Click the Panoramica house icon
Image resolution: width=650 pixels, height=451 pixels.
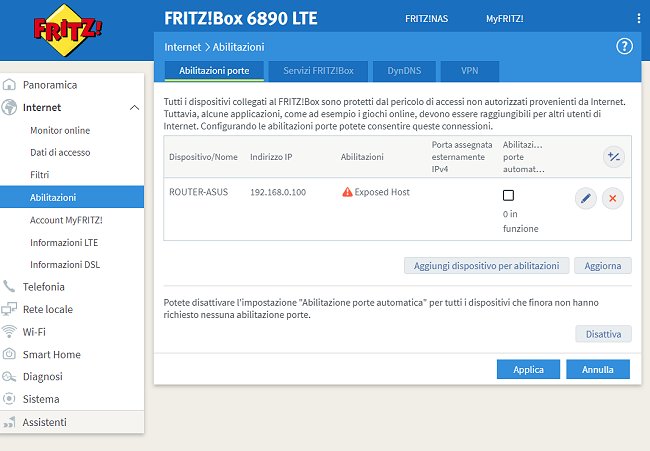tap(9, 85)
